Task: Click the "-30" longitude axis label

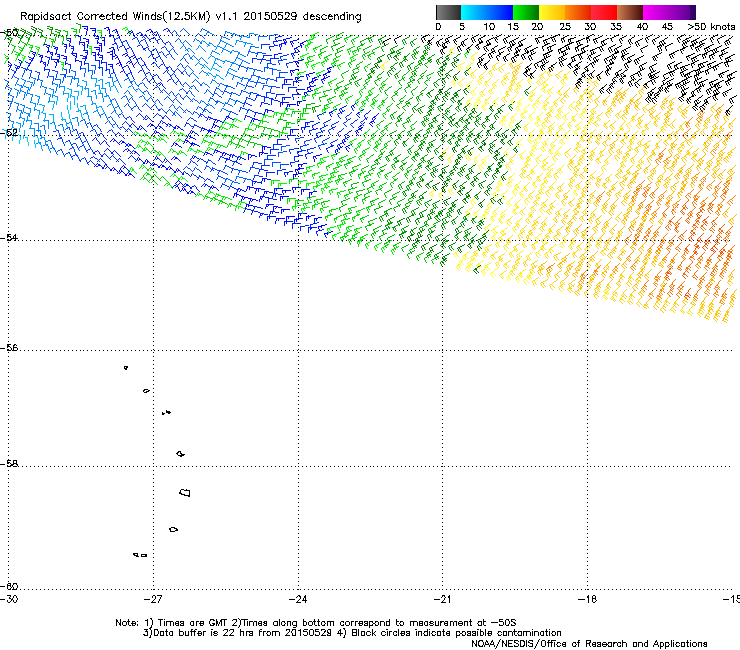Action: tap(9, 599)
